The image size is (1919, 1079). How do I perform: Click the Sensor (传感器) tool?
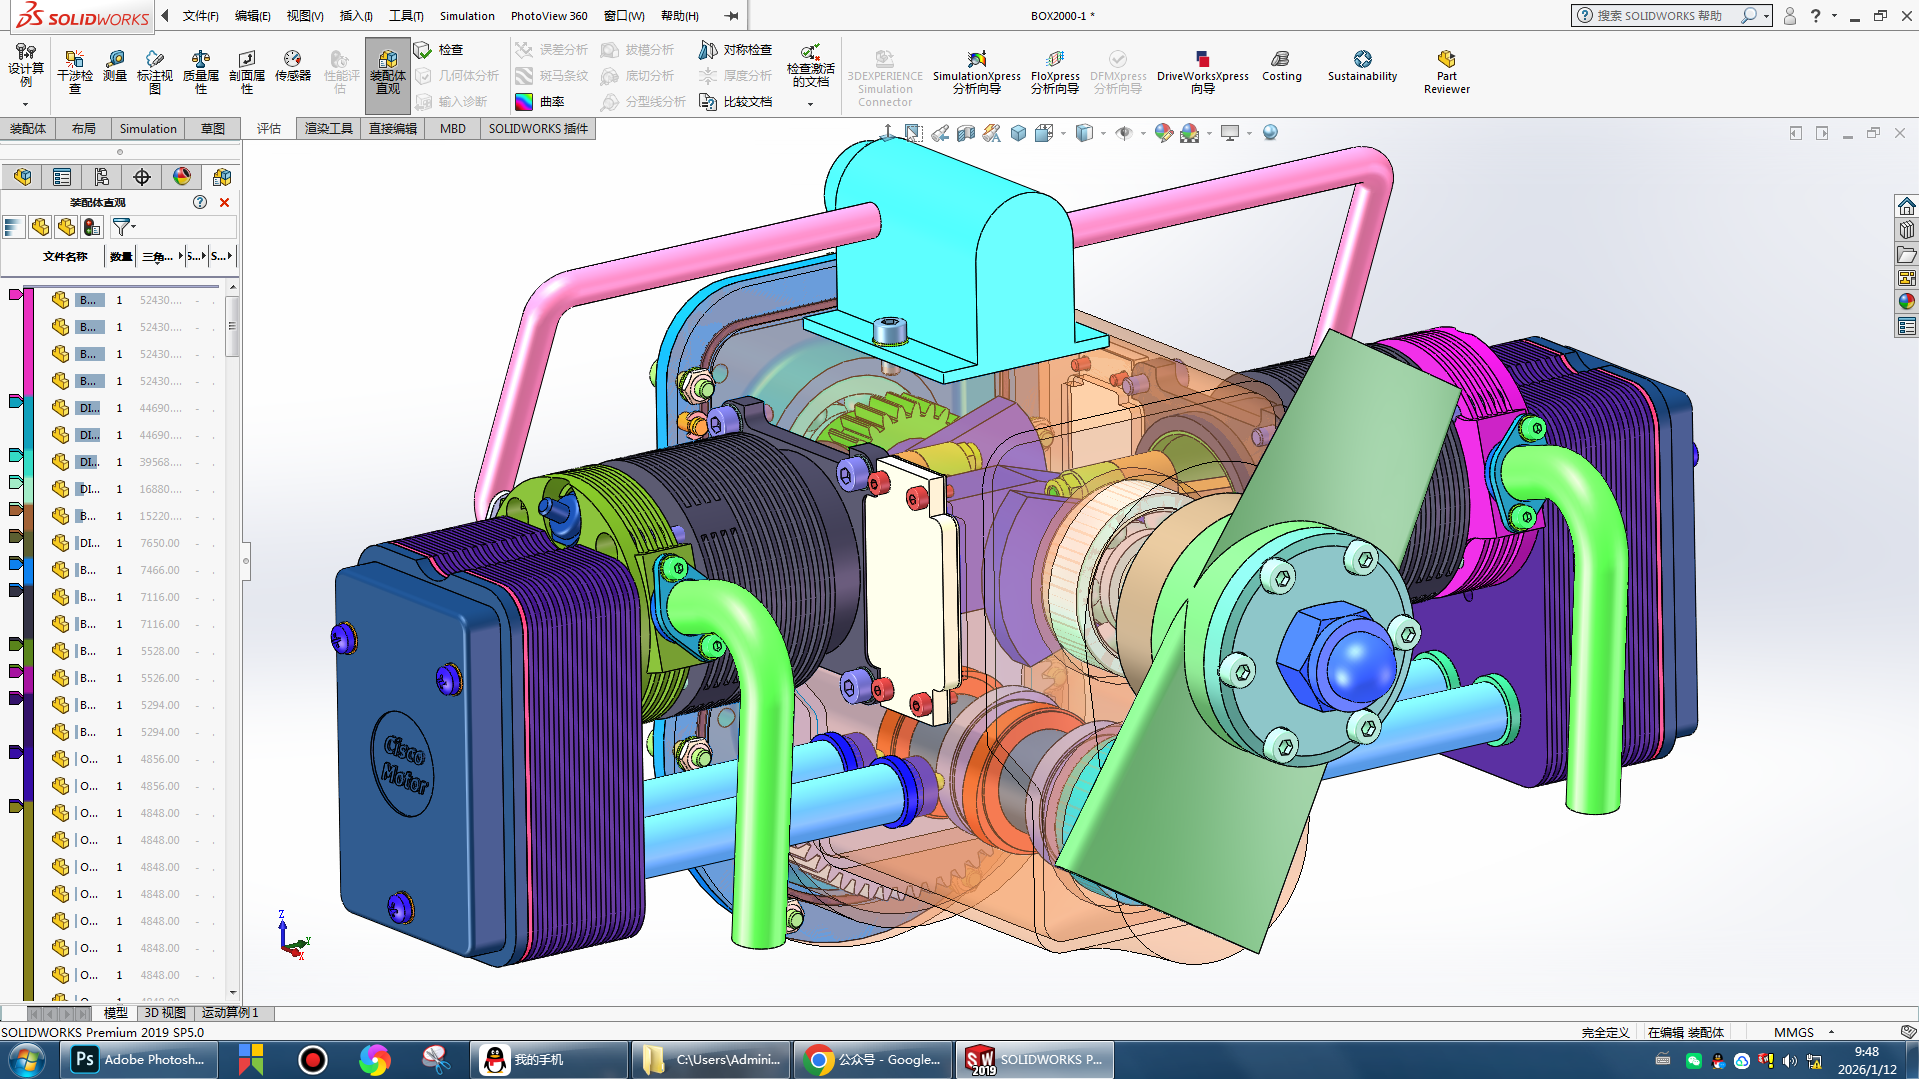click(x=292, y=66)
